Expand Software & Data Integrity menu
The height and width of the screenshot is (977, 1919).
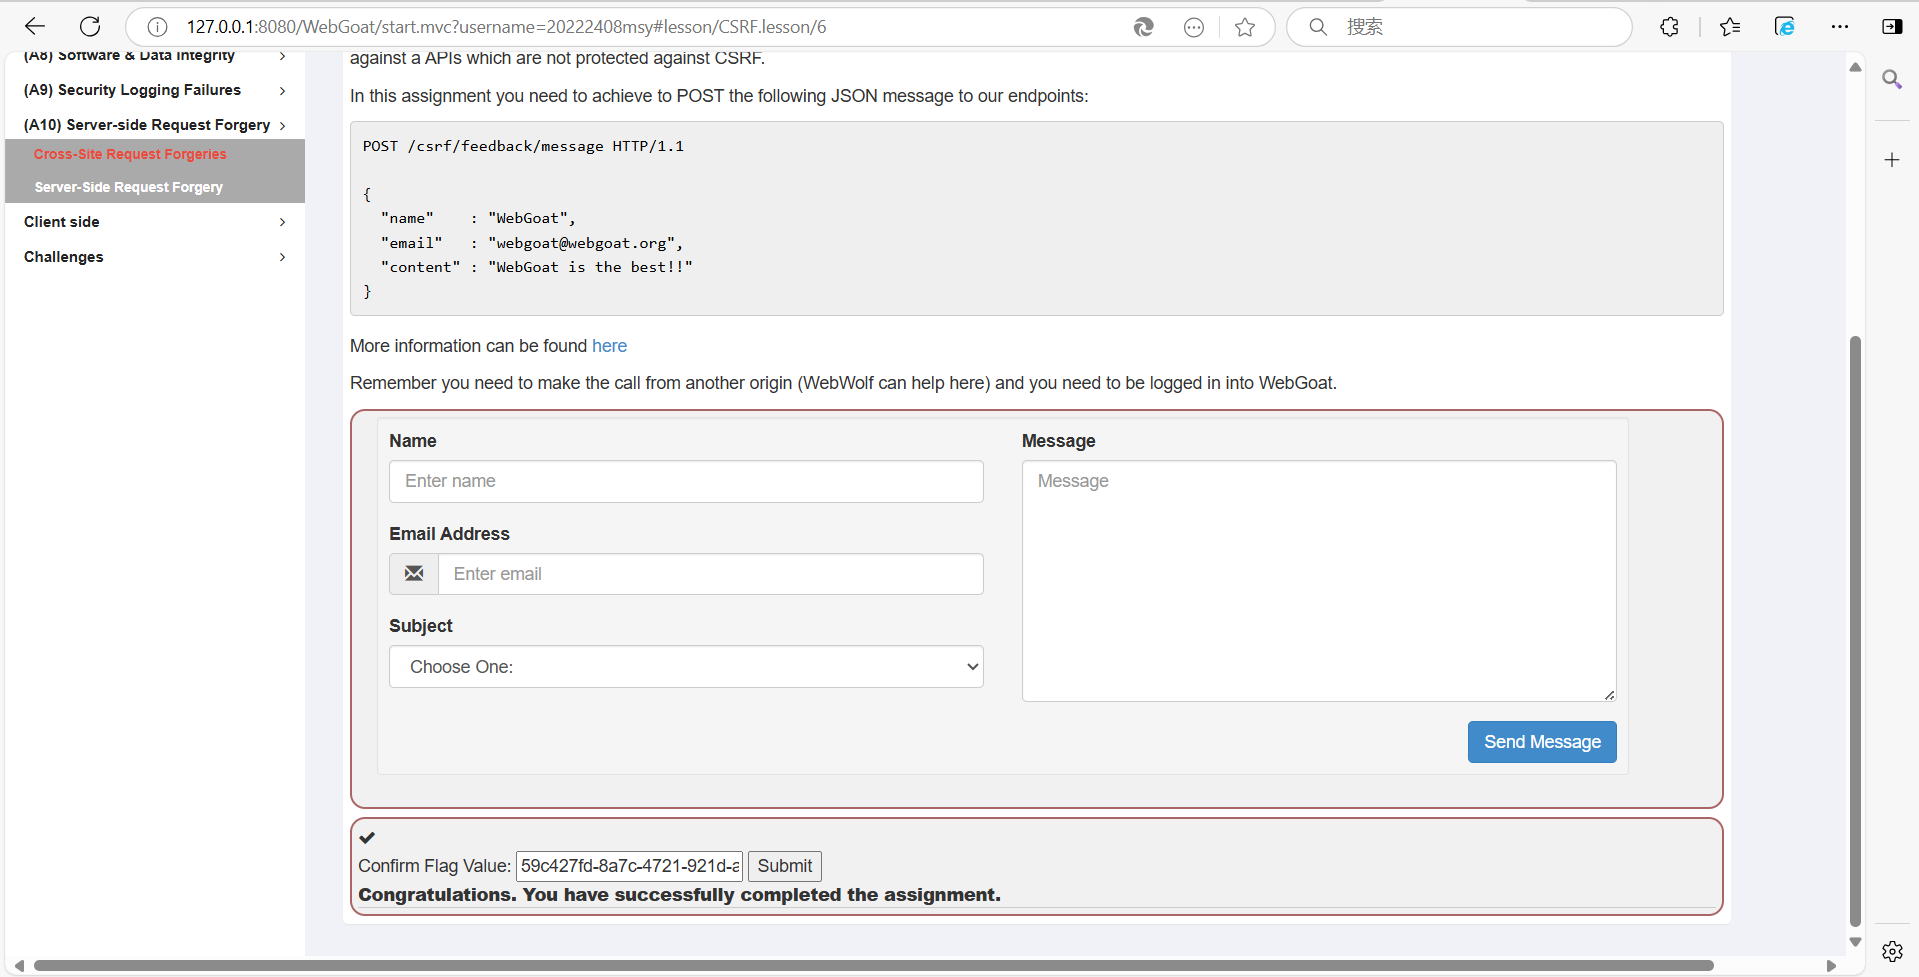click(x=155, y=56)
